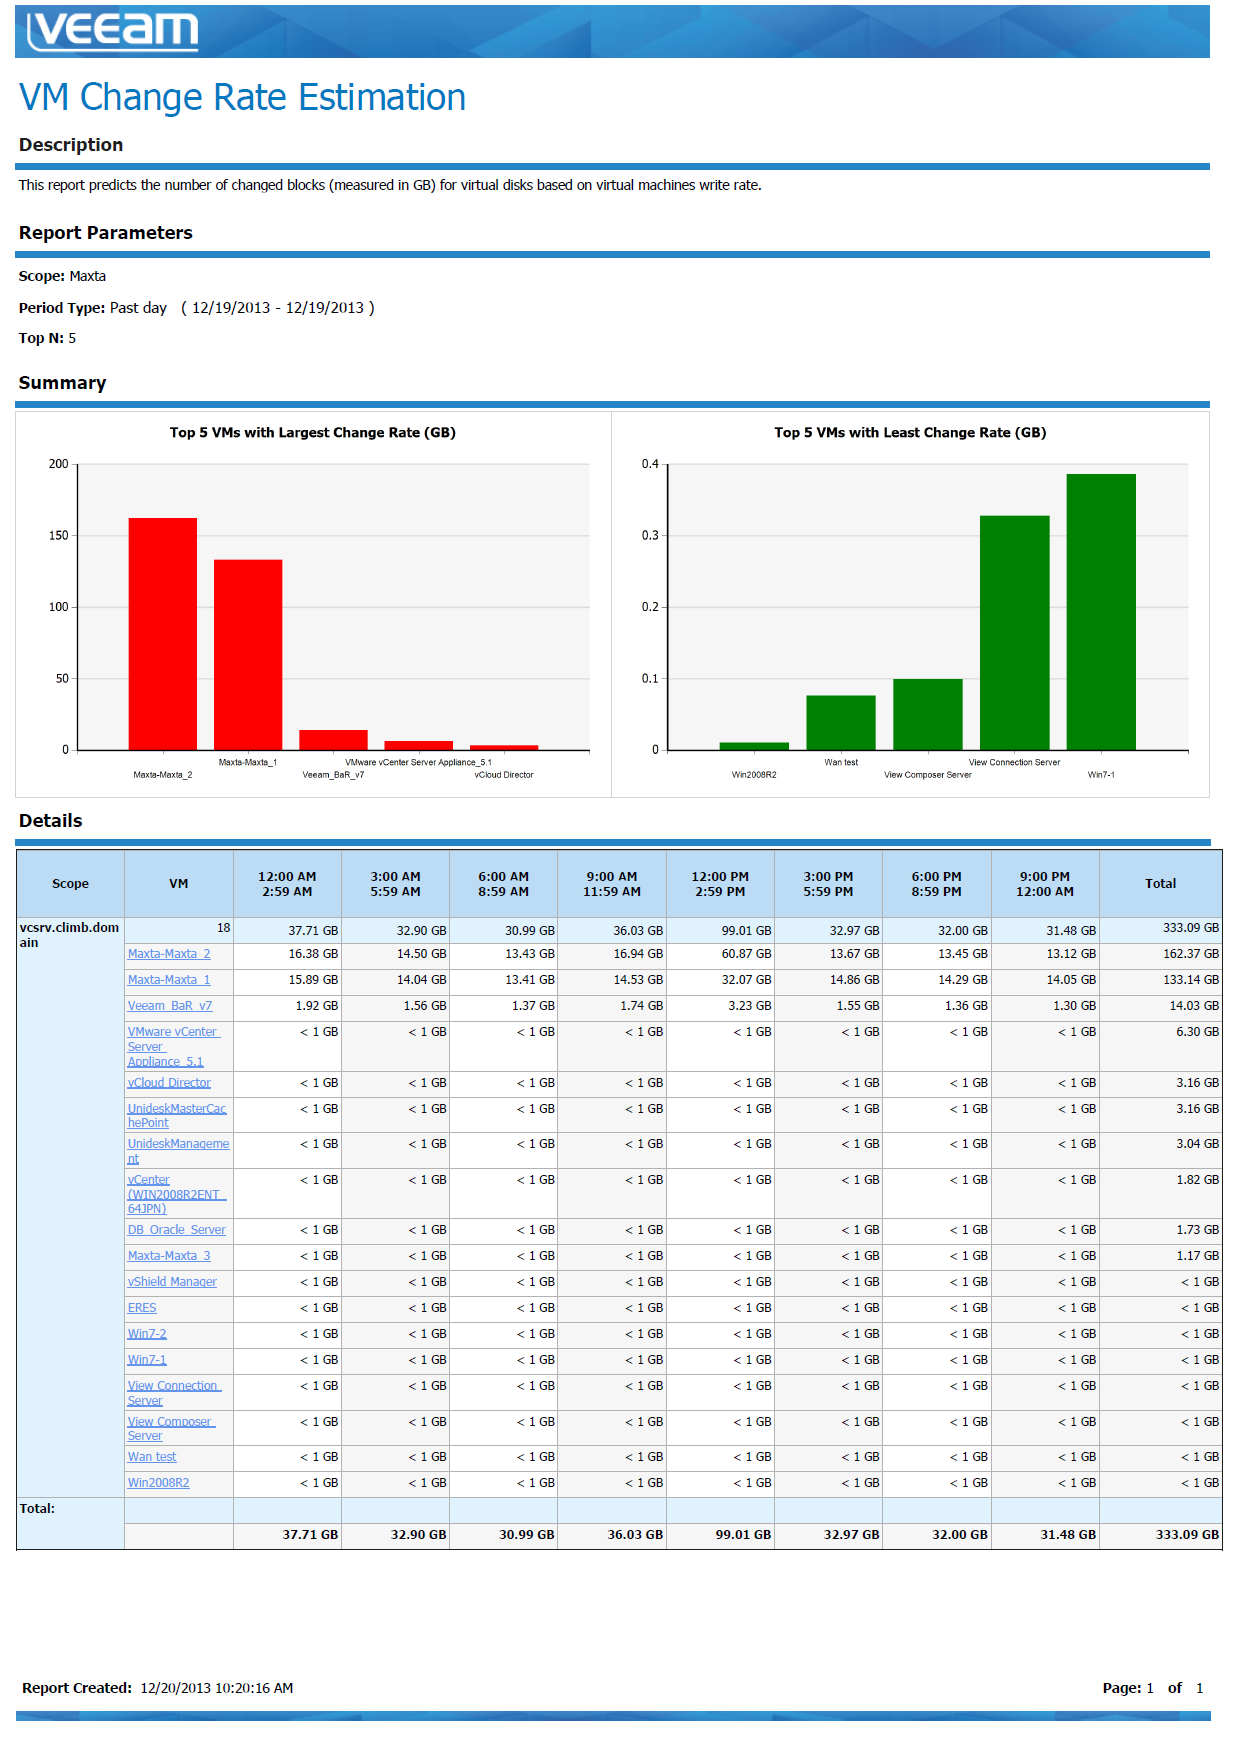Click the red Maxta-Maxta_1 chart bar
This screenshot has width=1241, height=1737.
coord(248,655)
